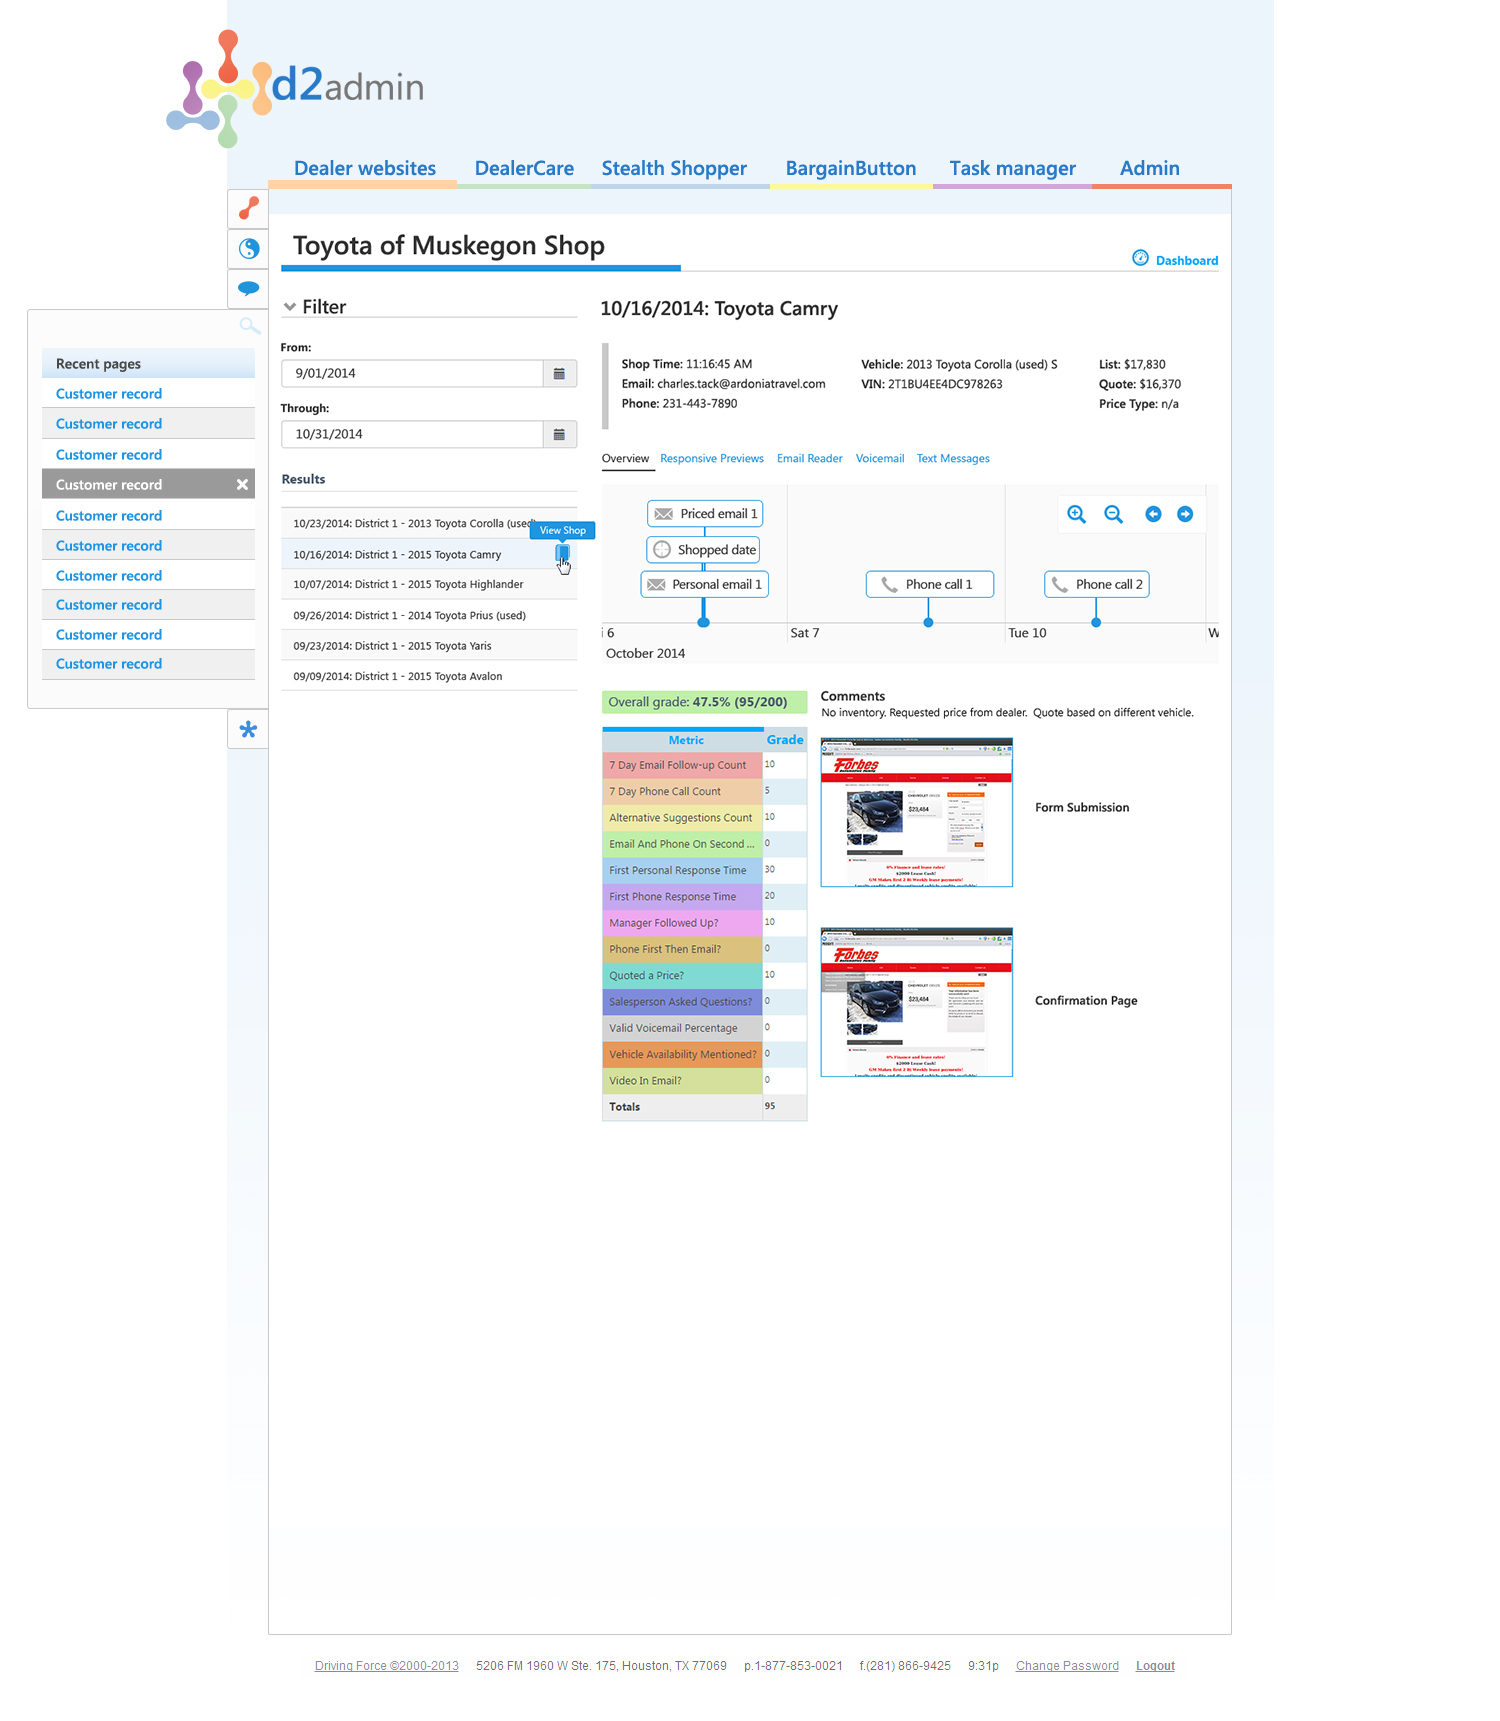The height and width of the screenshot is (1721, 1500).
Task: Open the Stealth Shopper menu
Action: 674,168
